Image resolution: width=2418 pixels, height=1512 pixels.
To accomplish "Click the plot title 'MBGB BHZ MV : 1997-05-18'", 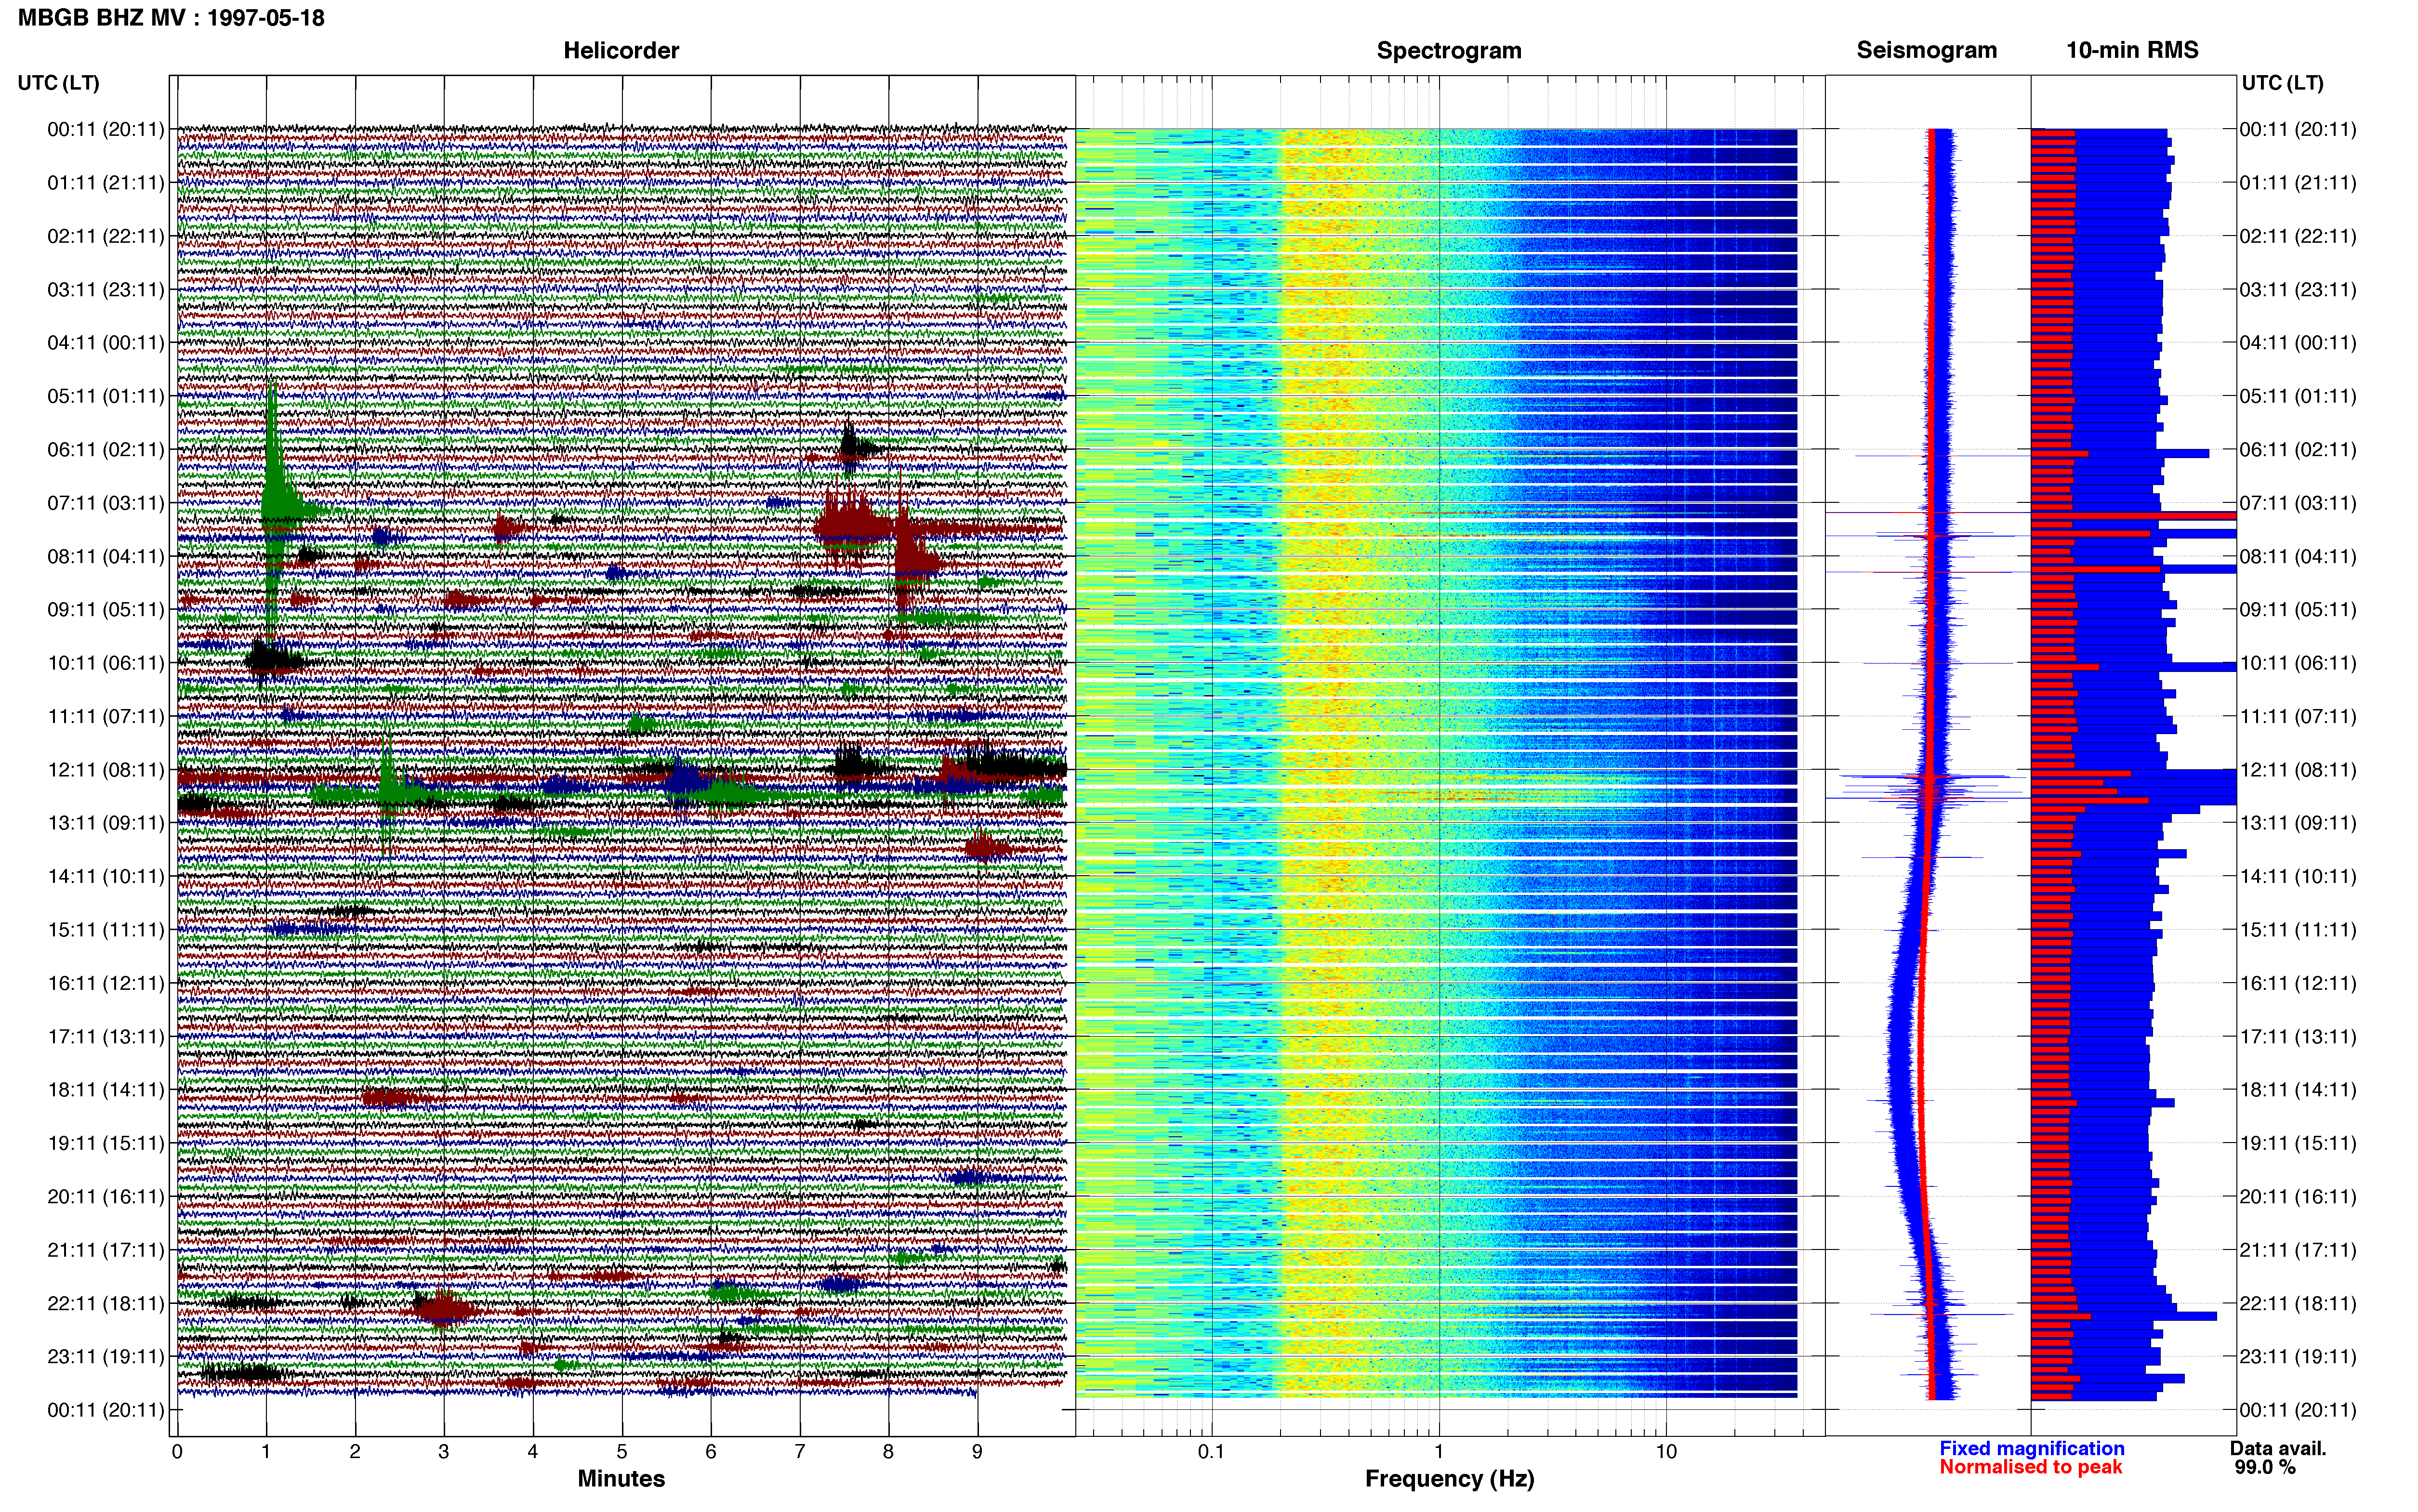I will [171, 18].
